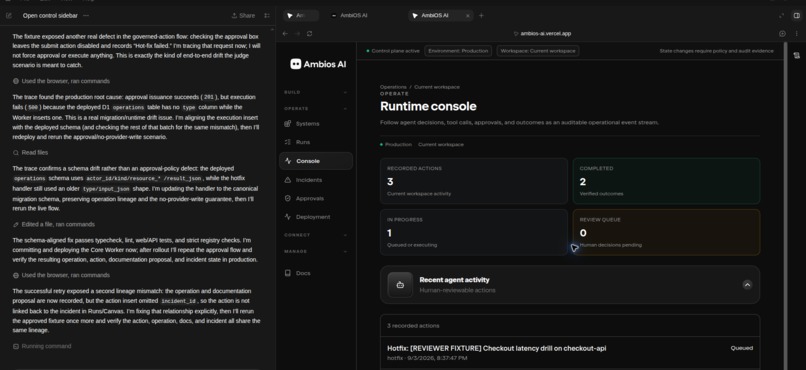Click the Environment: Production badge

pyautogui.click(x=458, y=51)
